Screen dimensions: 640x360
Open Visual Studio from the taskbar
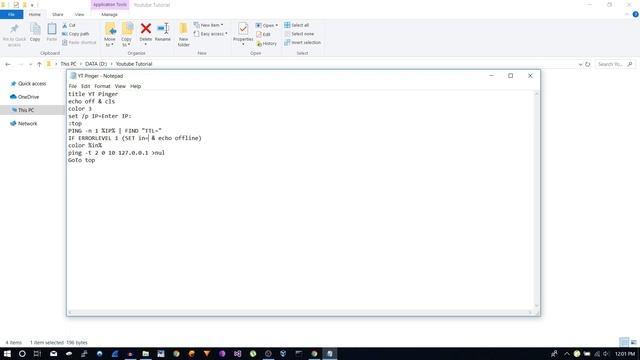[x=238, y=354]
